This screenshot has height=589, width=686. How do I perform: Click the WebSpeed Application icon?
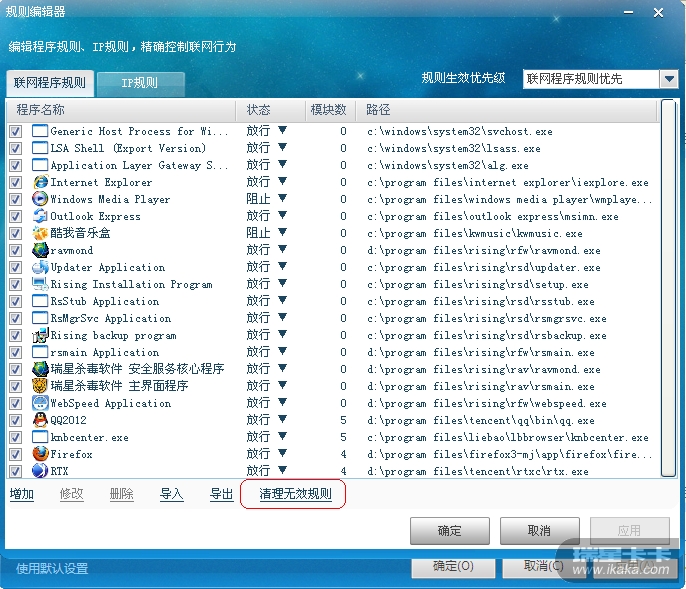[x=40, y=403]
